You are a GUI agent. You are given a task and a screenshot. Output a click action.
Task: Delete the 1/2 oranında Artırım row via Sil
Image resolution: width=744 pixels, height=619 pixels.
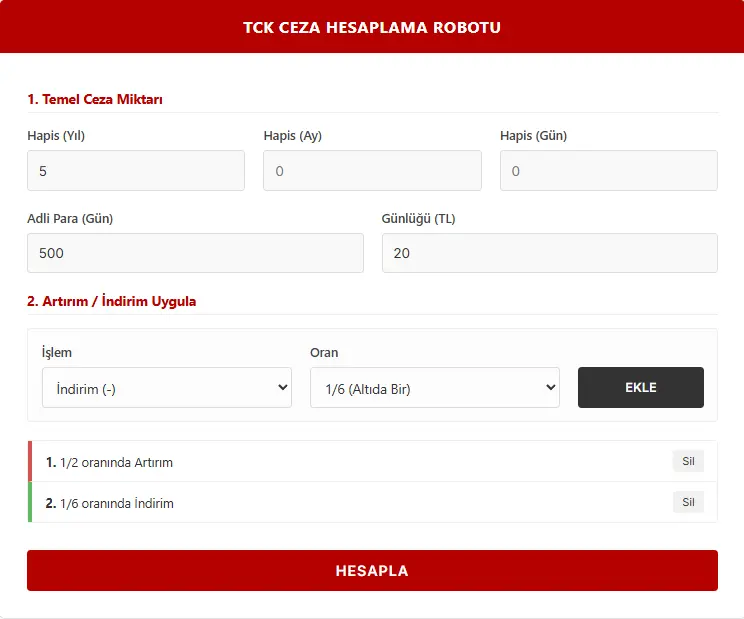688,461
